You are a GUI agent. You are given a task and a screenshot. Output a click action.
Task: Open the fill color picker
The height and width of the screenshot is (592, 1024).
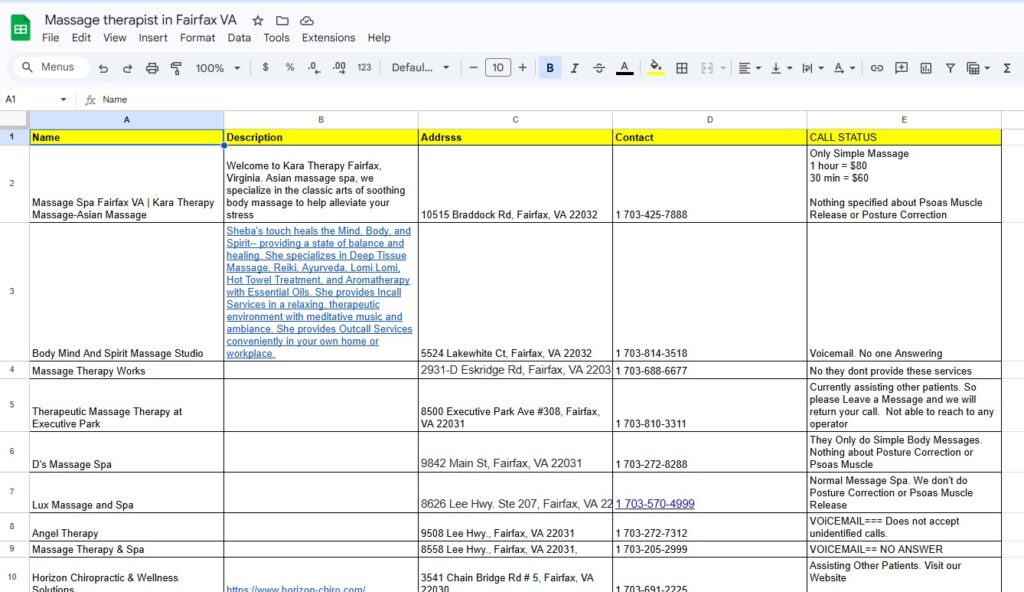[656, 67]
